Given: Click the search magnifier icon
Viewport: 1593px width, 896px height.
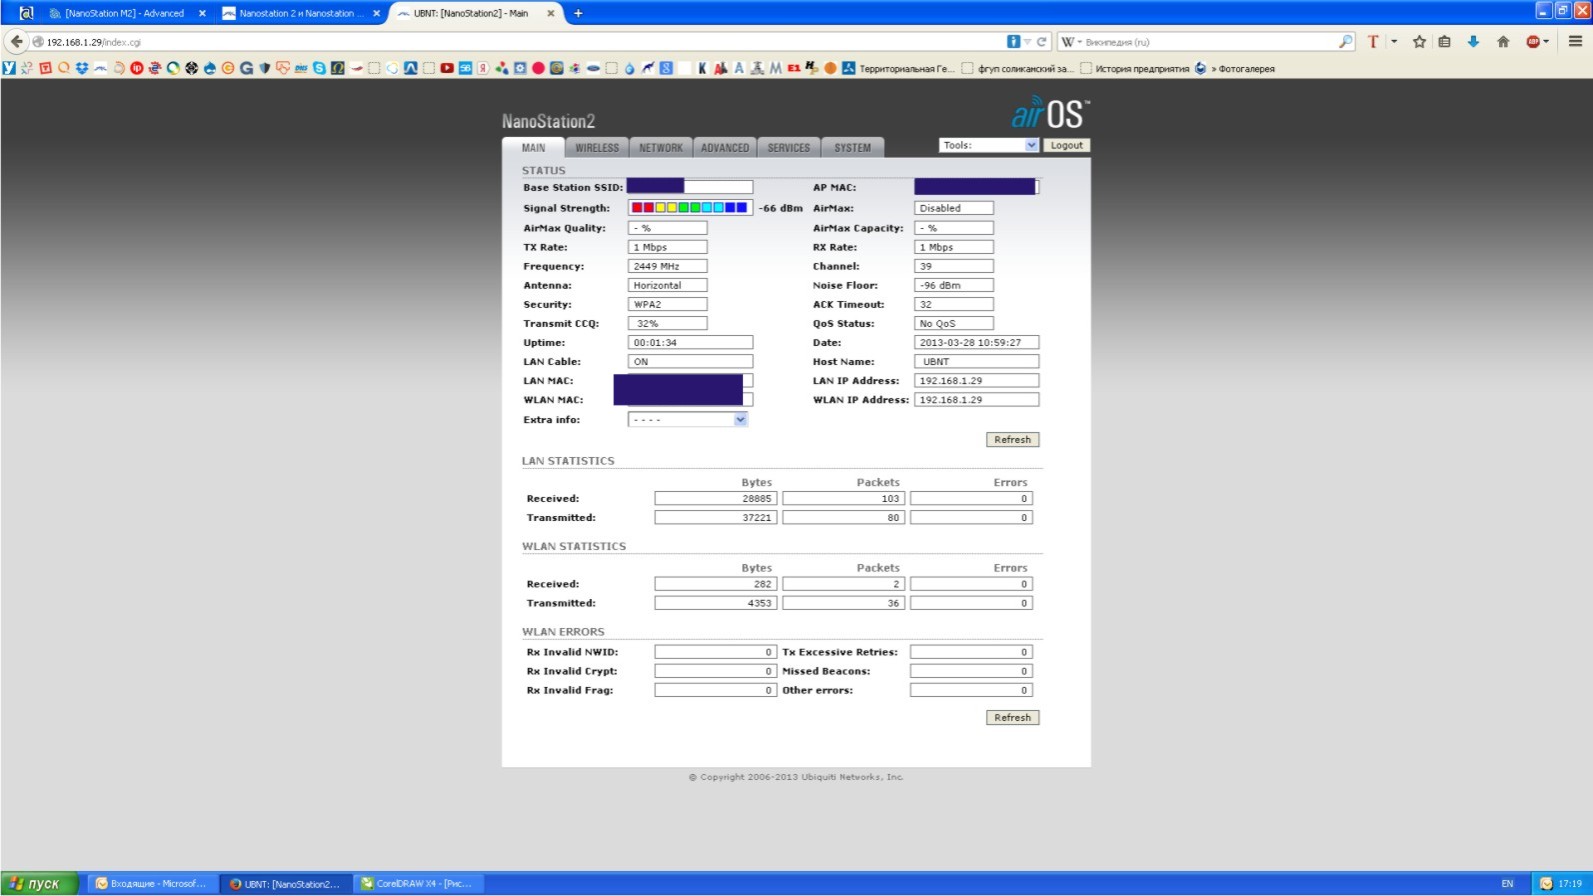Looking at the screenshot, I should click(1345, 41).
